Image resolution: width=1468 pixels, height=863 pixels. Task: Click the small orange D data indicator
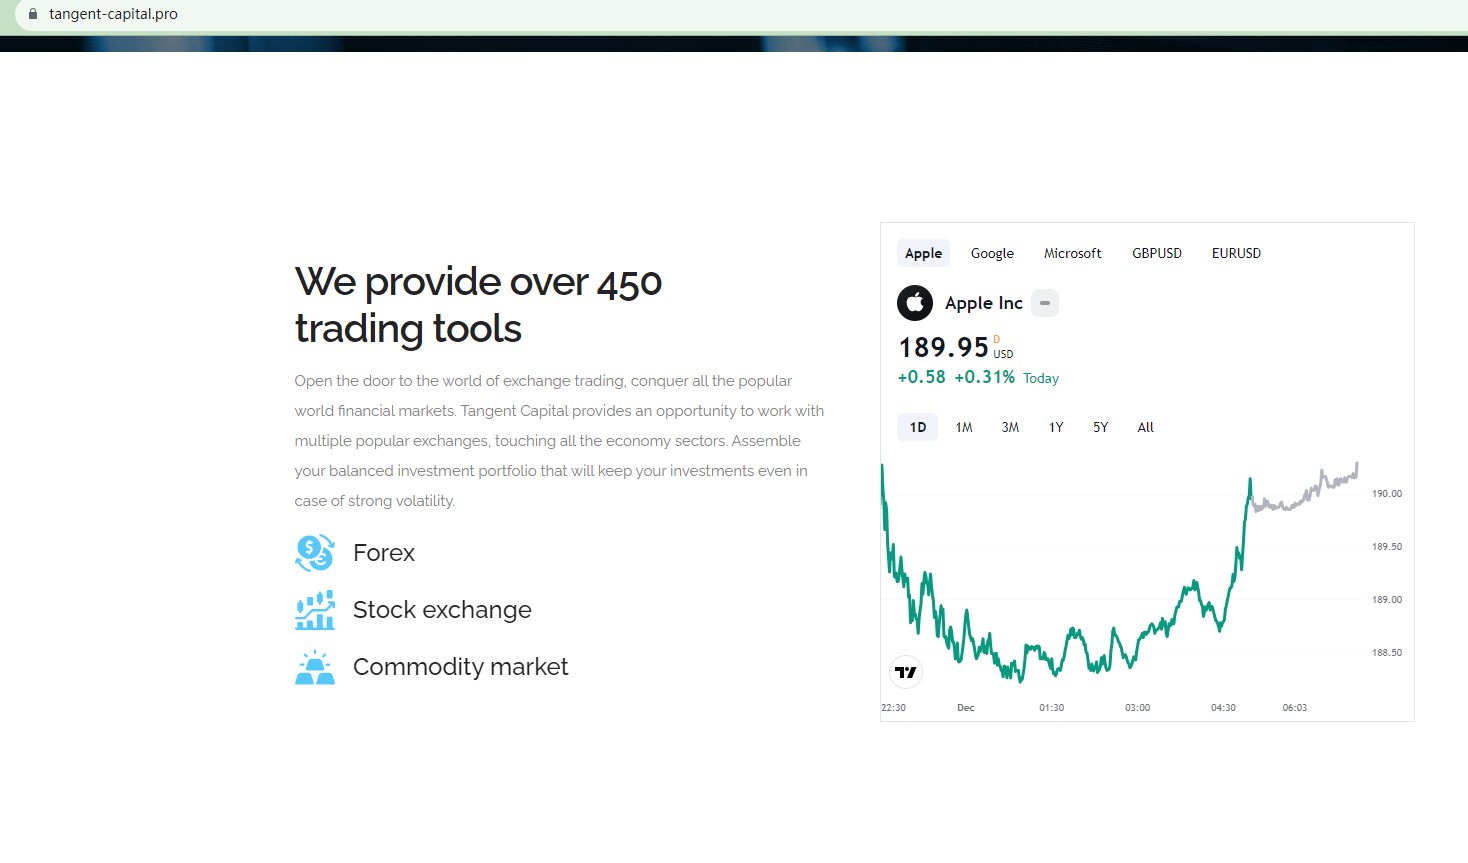pos(996,340)
